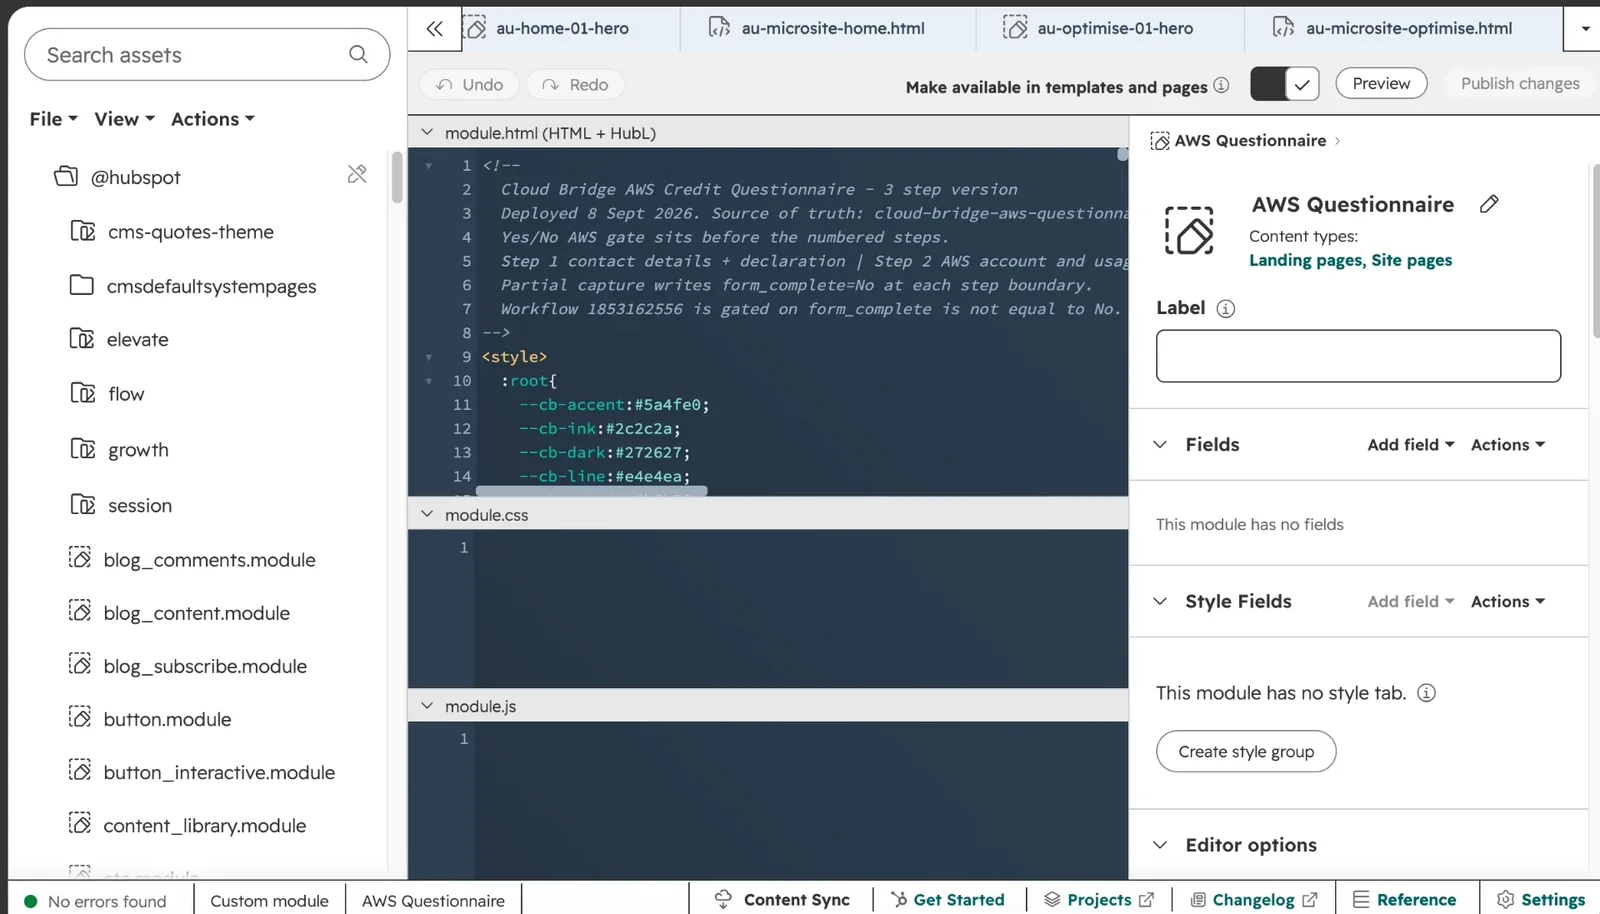Toggle 'Make available in templates and pages' switch
The image size is (1600, 914).
coord(1285,85)
